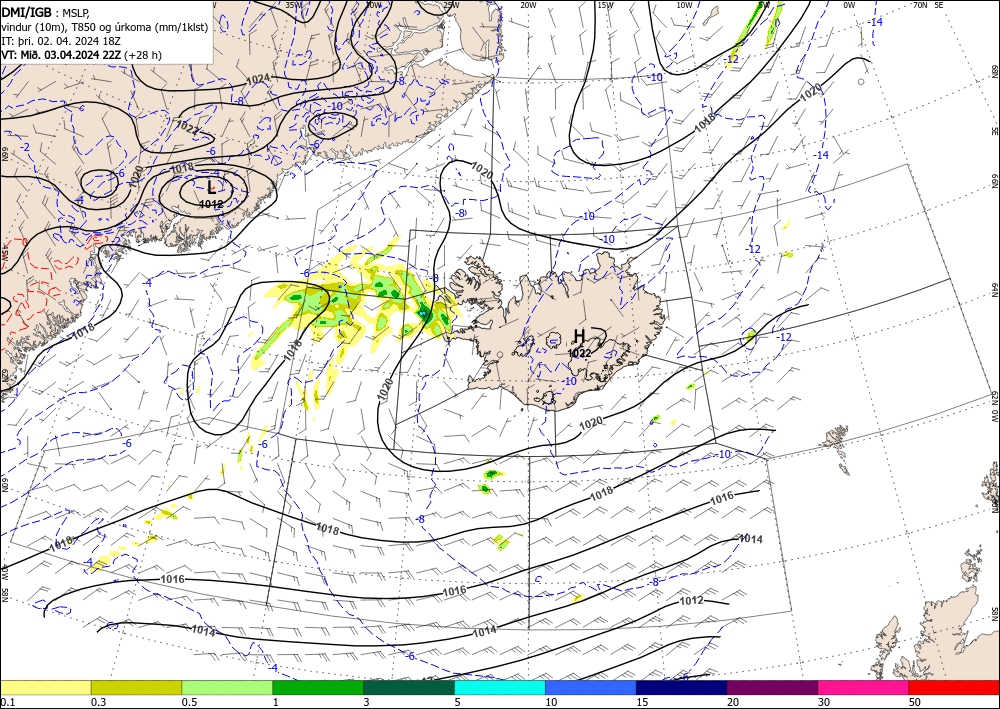Click the '1024' isobar label over Greenland
The height and width of the screenshot is (709, 1000).
click(x=258, y=78)
